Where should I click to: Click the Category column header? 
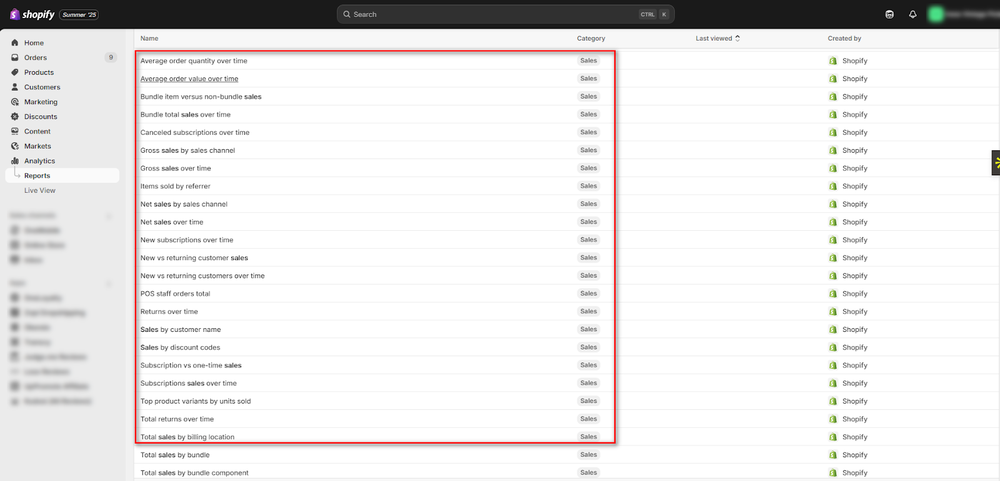[x=591, y=38]
